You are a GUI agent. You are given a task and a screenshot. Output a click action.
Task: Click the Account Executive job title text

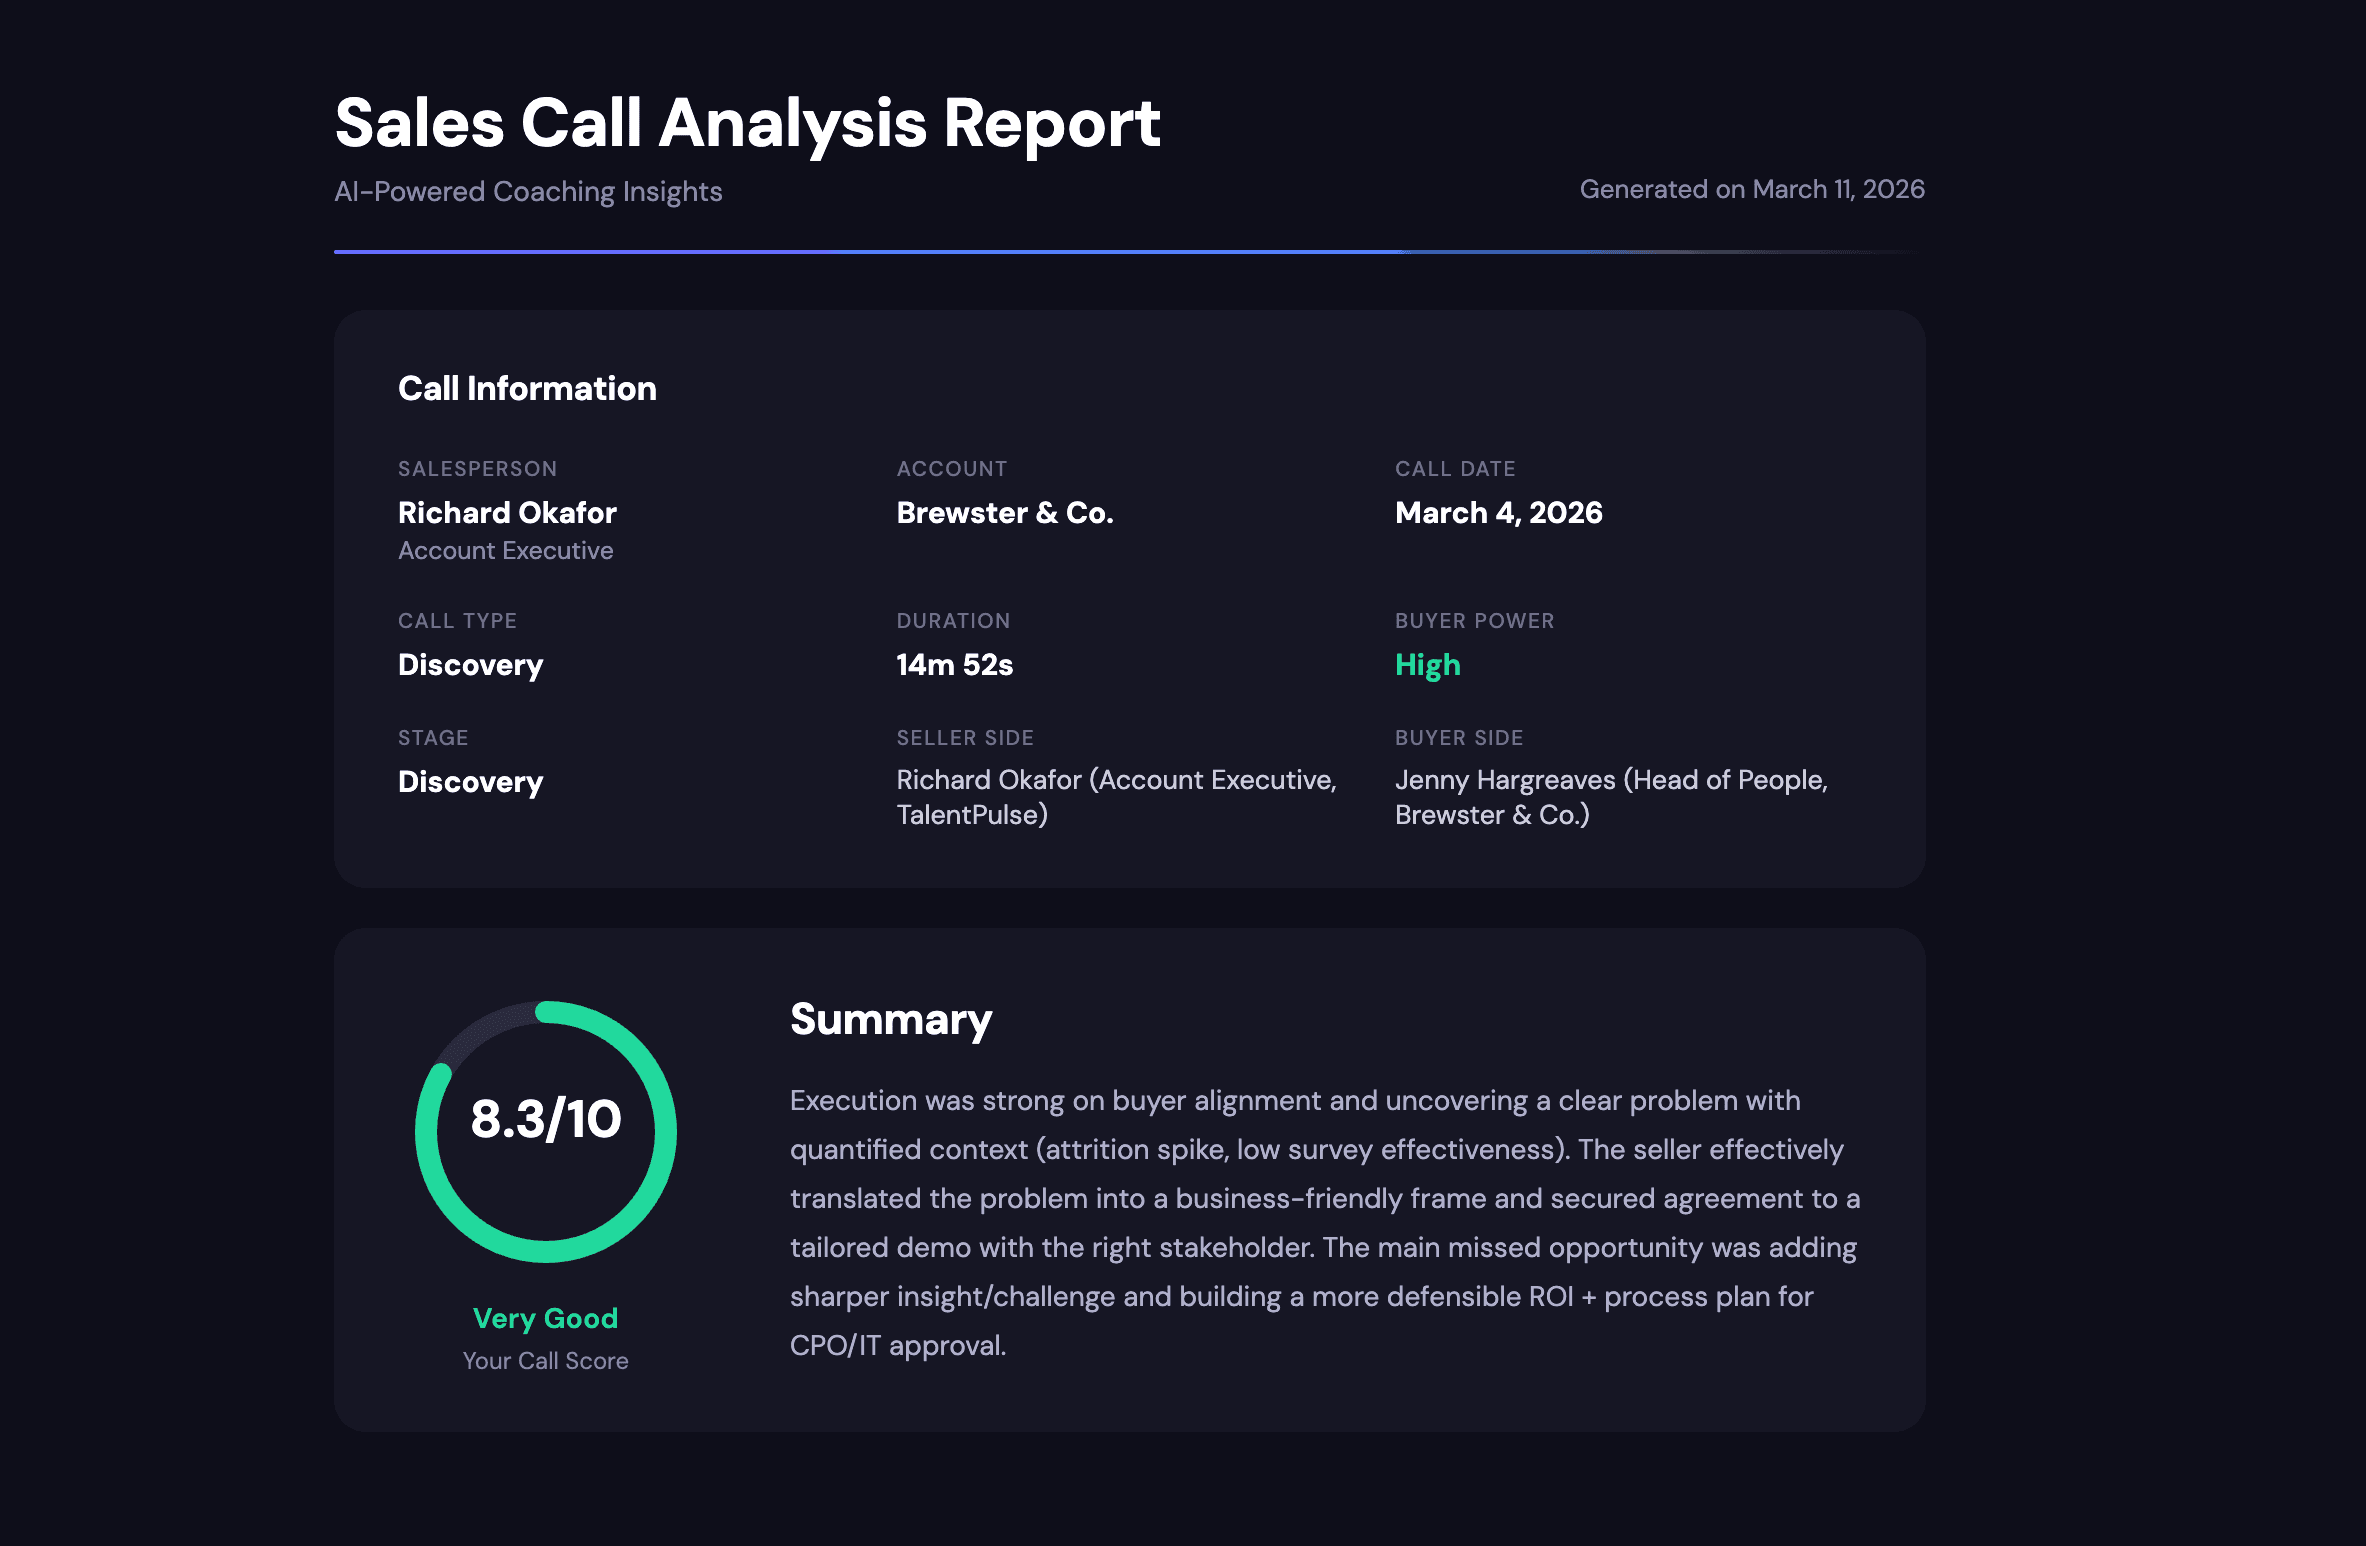click(505, 550)
